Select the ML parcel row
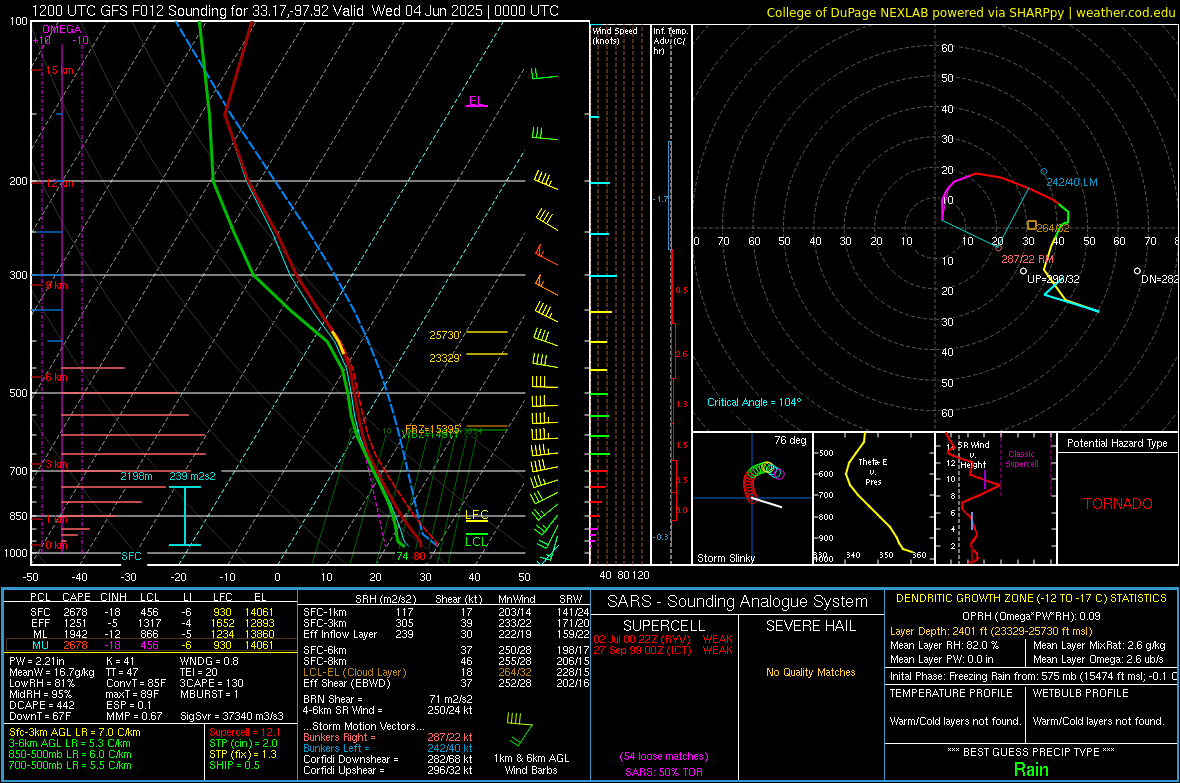Screen dimensions: 1180x783 click(x=151, y=634)
